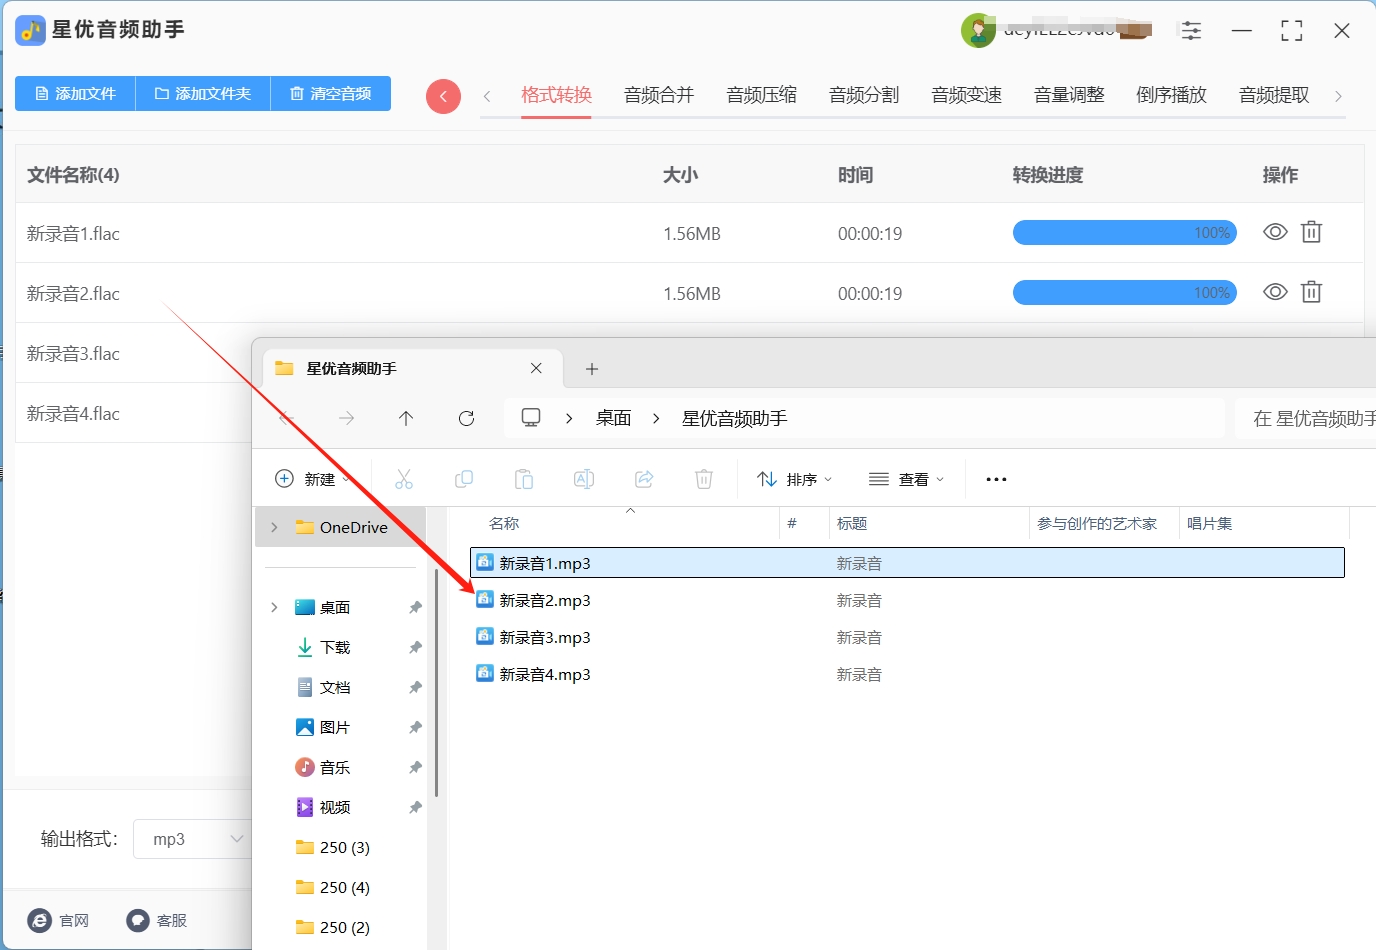The image size is (1376, 950).
Task: Click the Rename icon in Explorer toolbar
Action: [x=584, y=479]
